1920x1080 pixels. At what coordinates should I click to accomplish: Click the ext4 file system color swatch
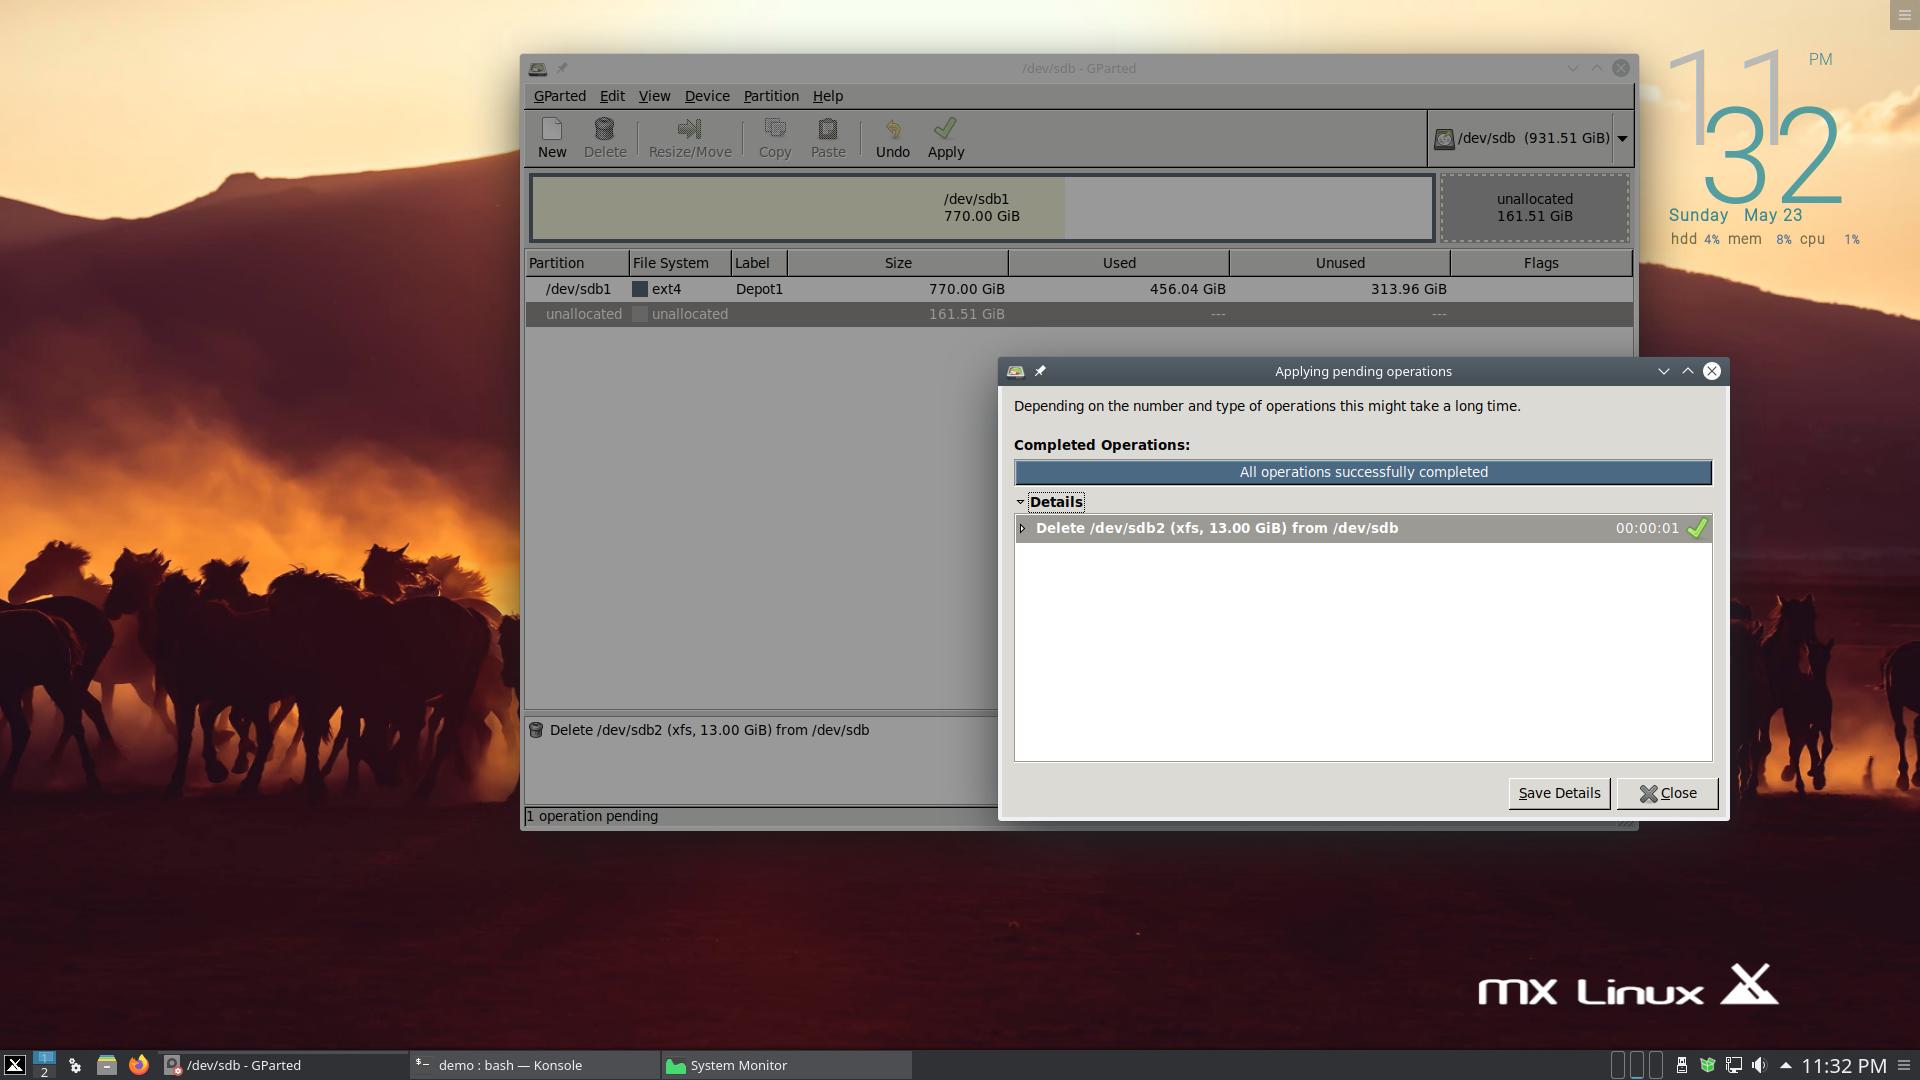click(x=640, y=289)
